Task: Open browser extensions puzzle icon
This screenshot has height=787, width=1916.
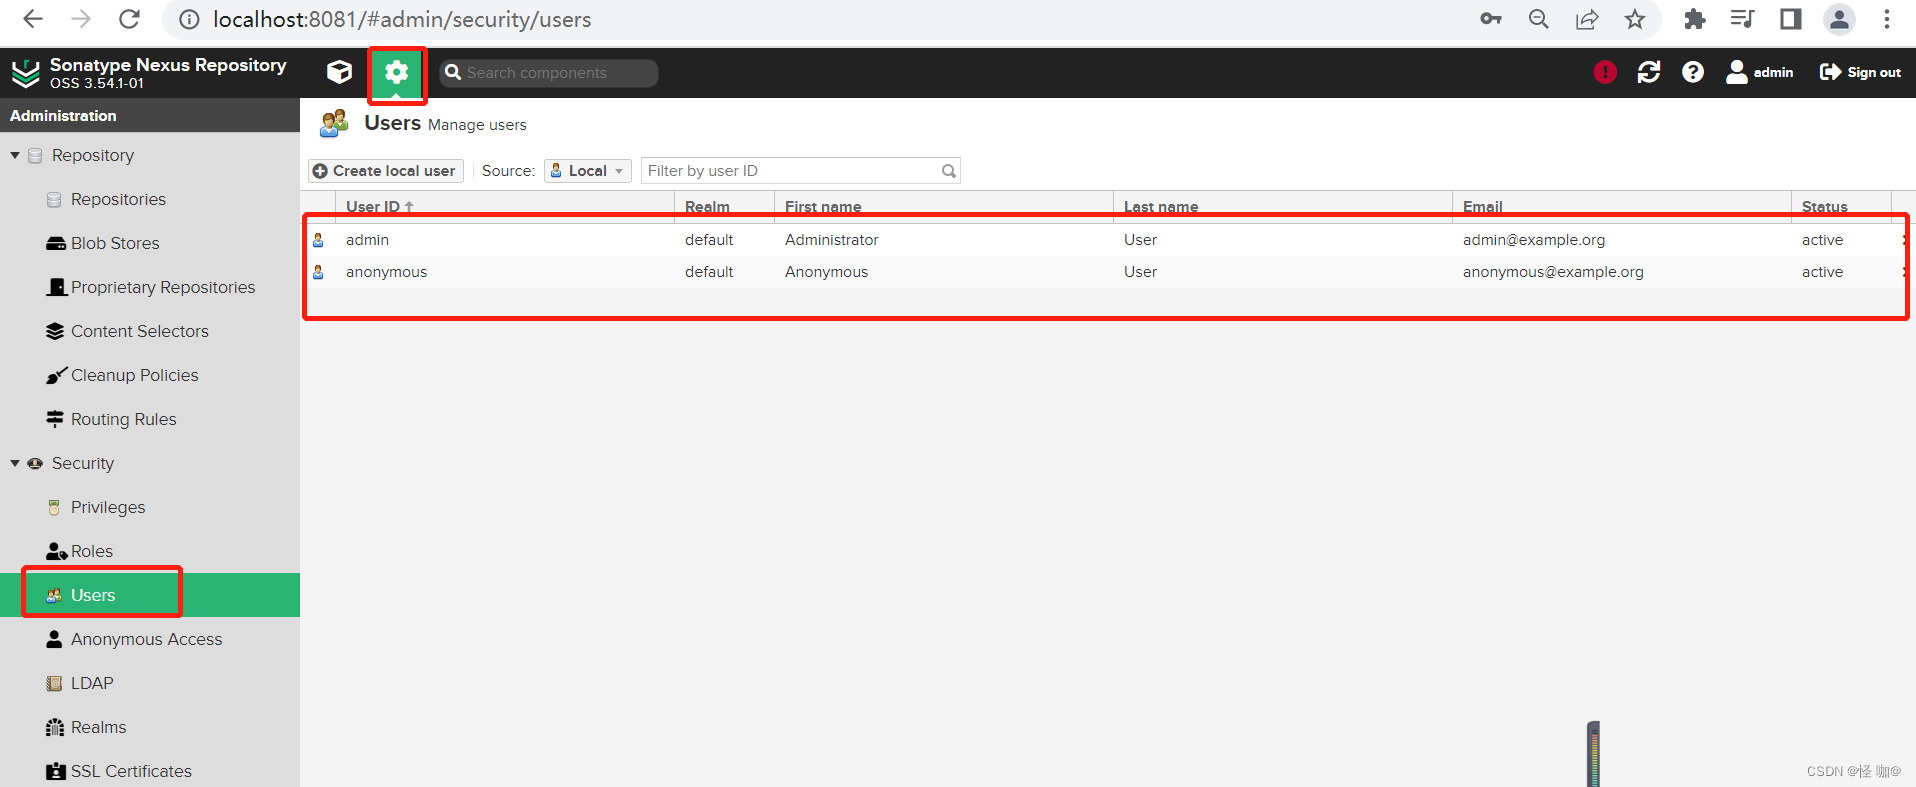Action: (x=1695, y=19)
